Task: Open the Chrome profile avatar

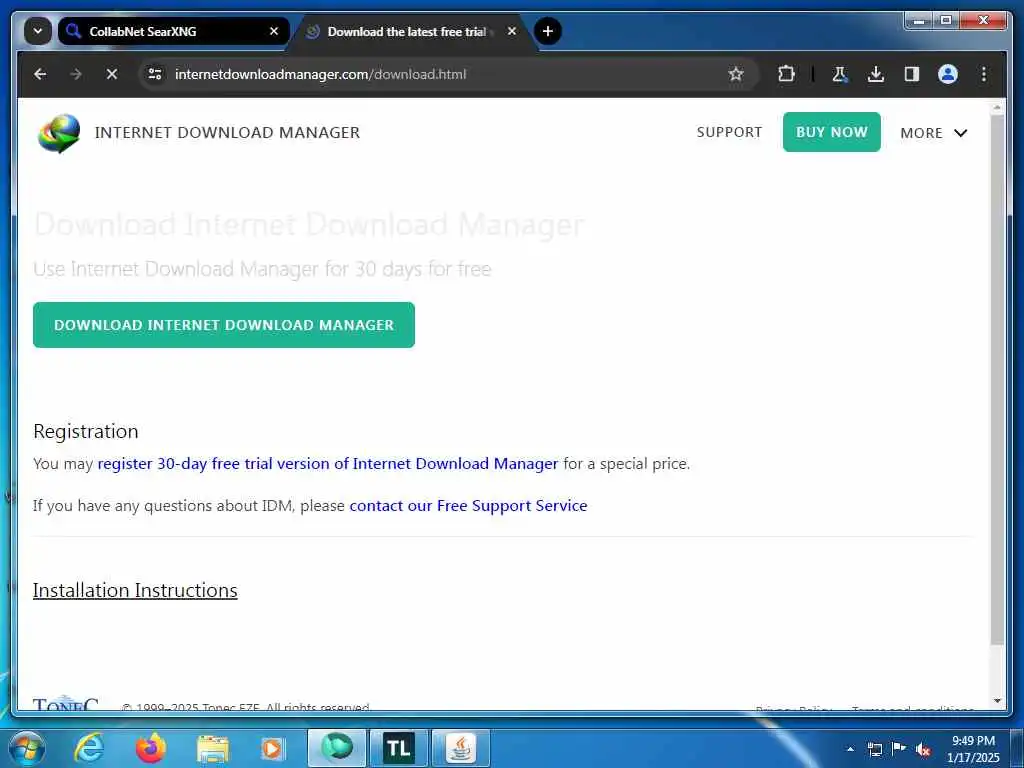Action: point(948,74)
